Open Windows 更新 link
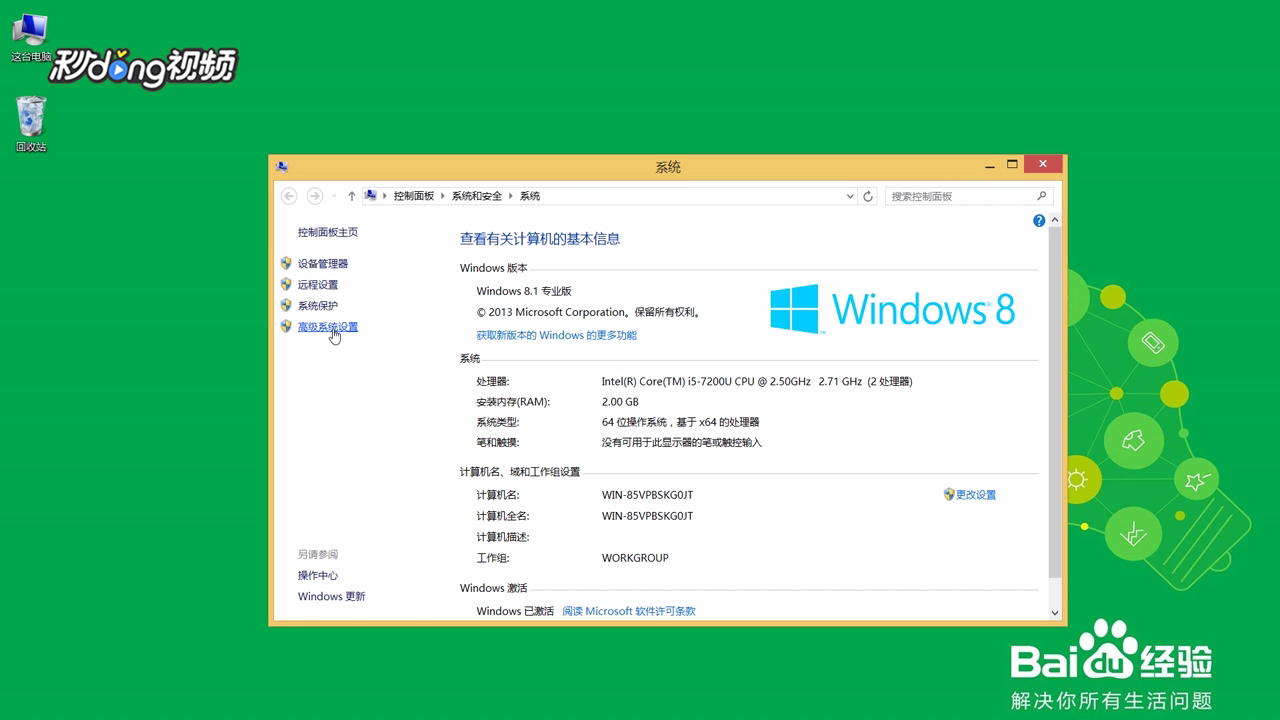The width and height of the screenshot is (1280, 720). pyautogui.click(x=331, y=596)
